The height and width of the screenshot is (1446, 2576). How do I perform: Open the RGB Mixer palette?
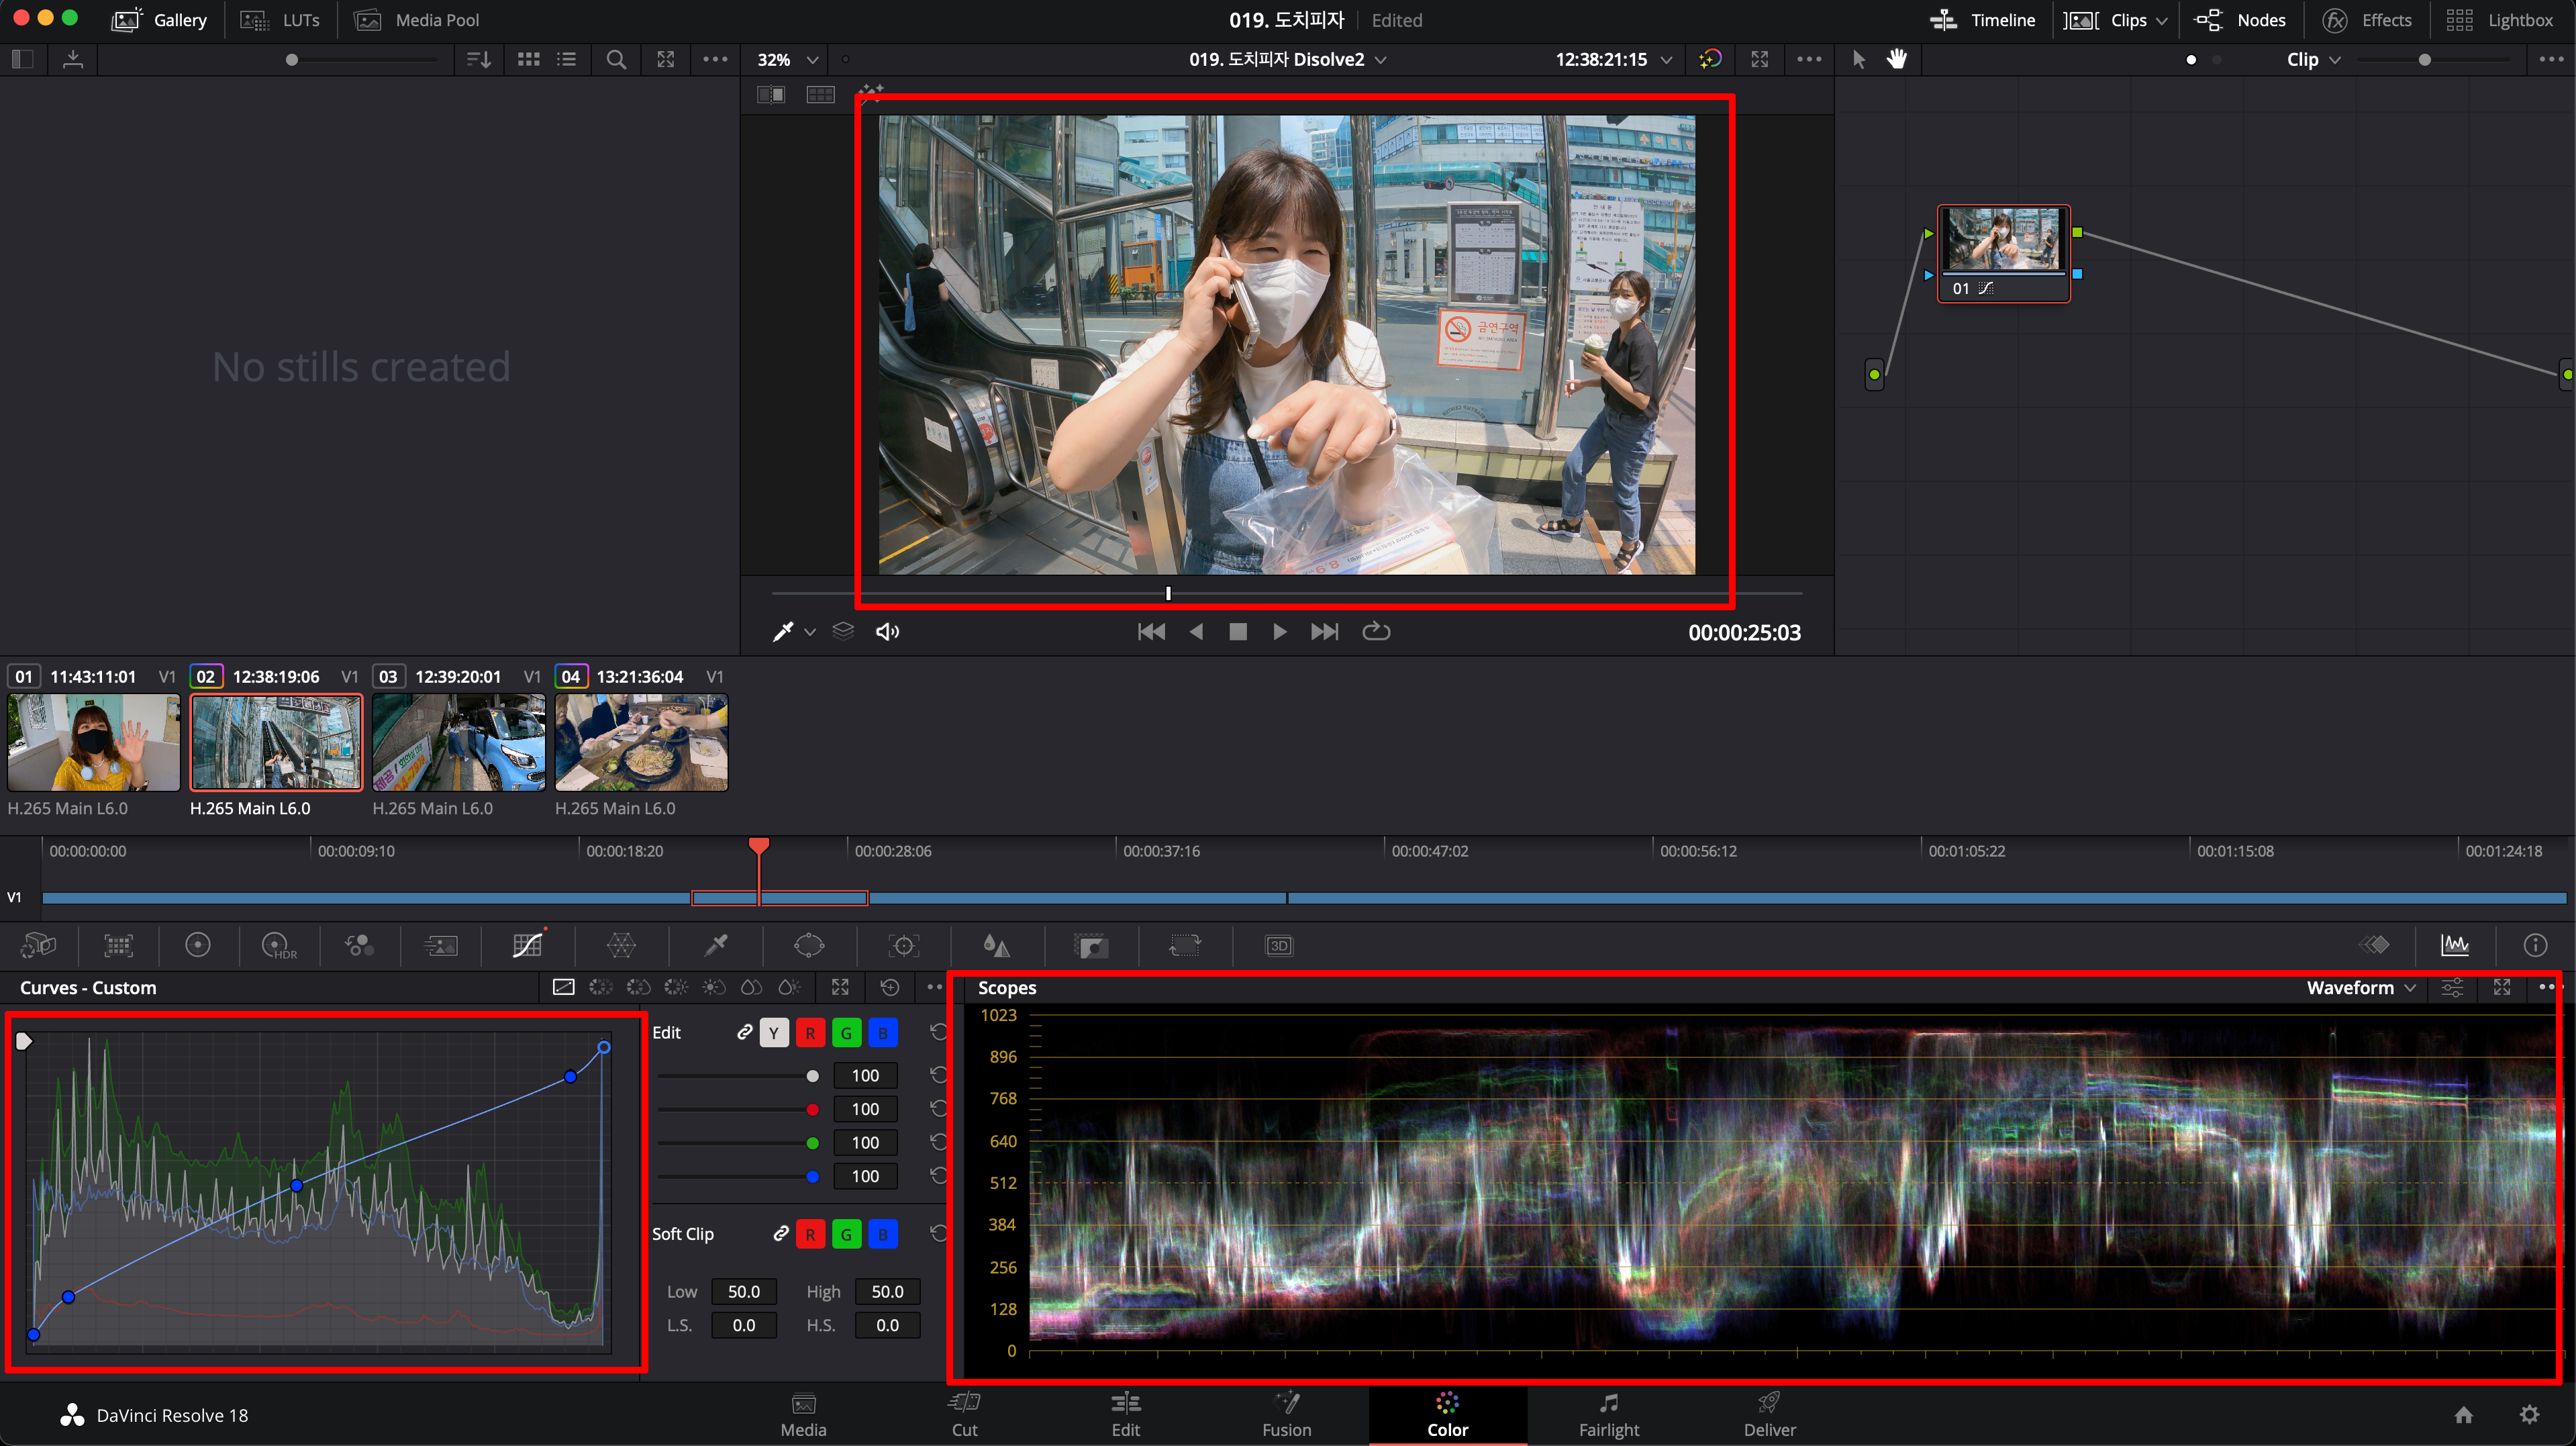coord(359,945)
